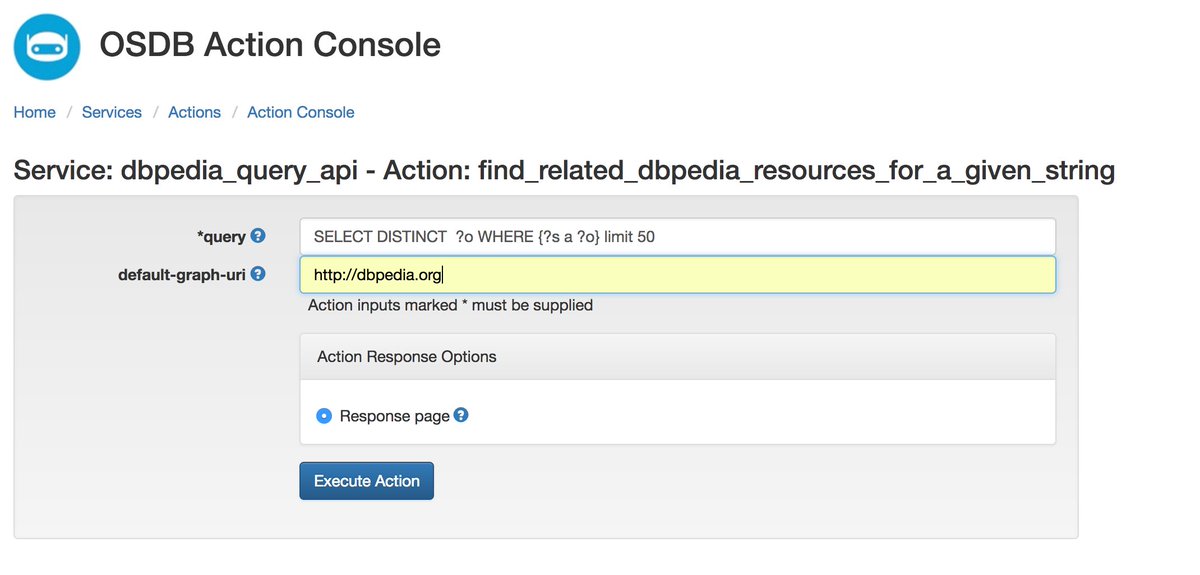
Task: Click the default-graph-uri field label
Action: coord(182,274)
